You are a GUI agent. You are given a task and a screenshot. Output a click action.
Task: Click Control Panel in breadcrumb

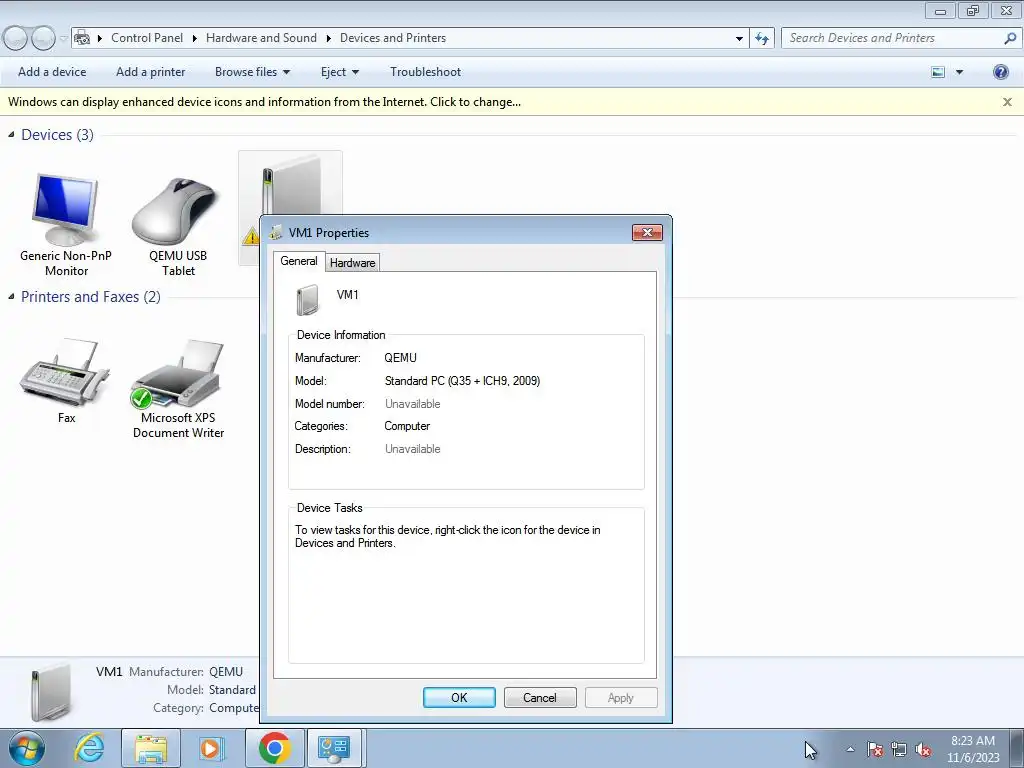click(147, 38)
